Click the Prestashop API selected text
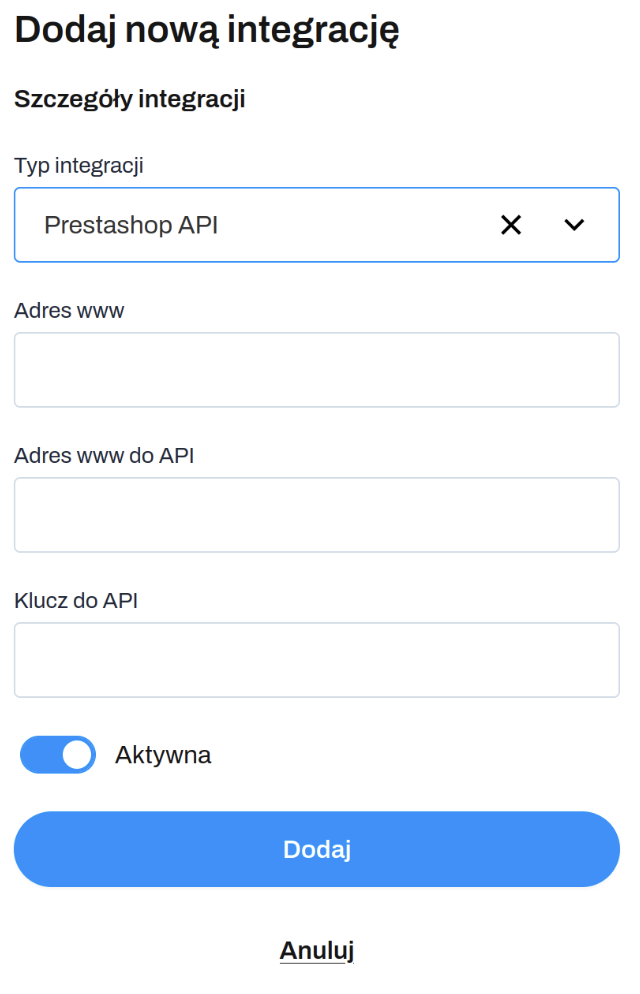This screenshot has width=640, height=994. point(131,225)
